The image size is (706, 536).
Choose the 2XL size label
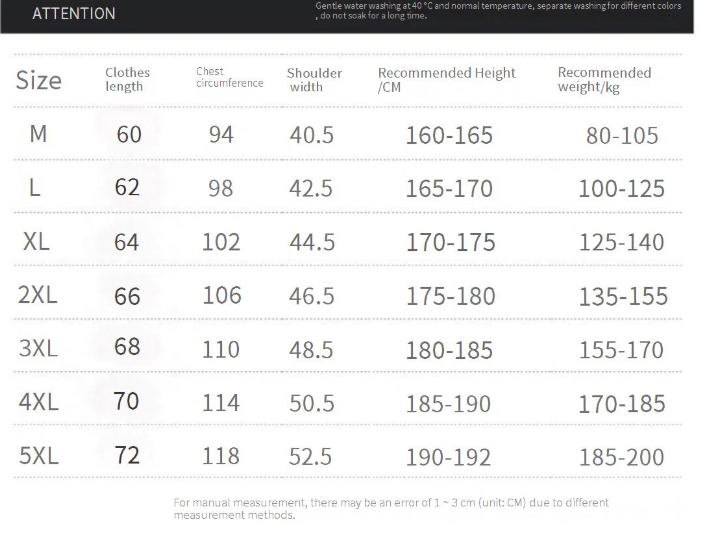pyautogui.click(x=38, y=295)
